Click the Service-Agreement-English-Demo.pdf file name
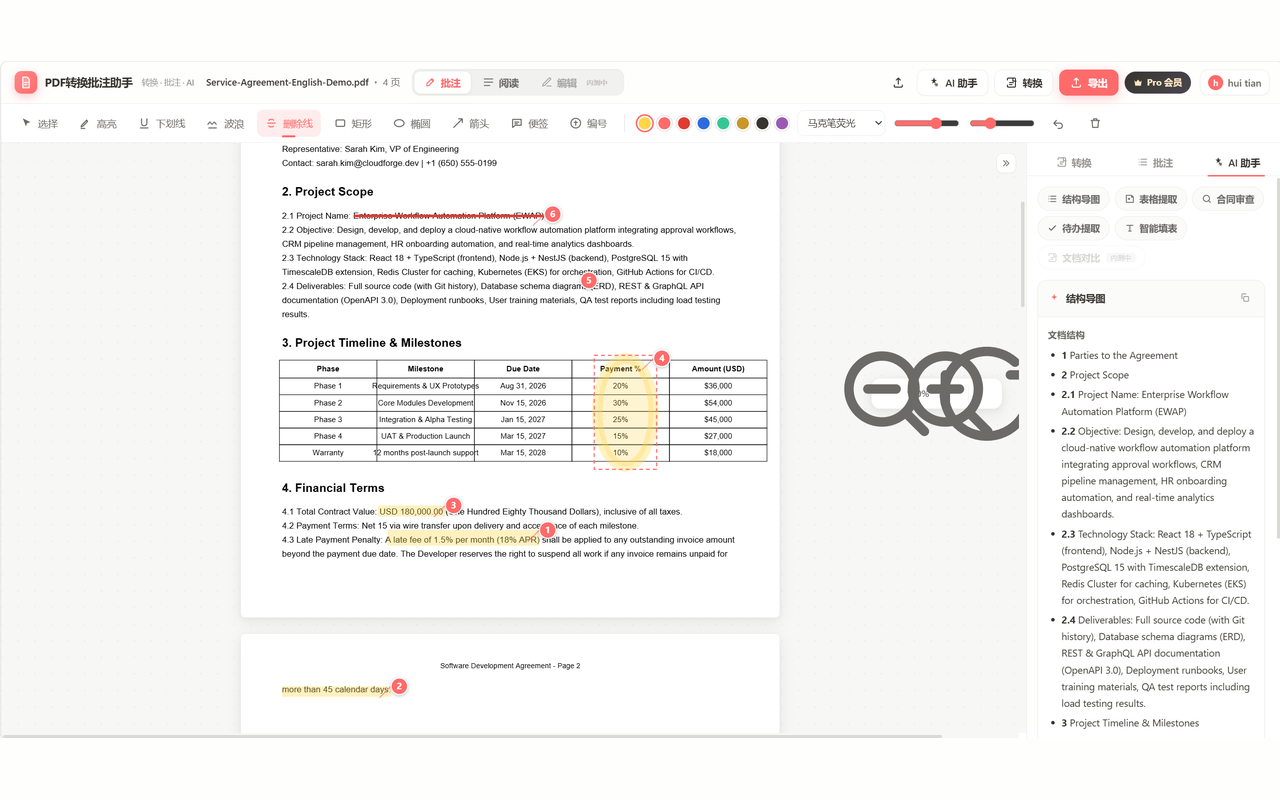1280x800 pixels. click(287, 83)
